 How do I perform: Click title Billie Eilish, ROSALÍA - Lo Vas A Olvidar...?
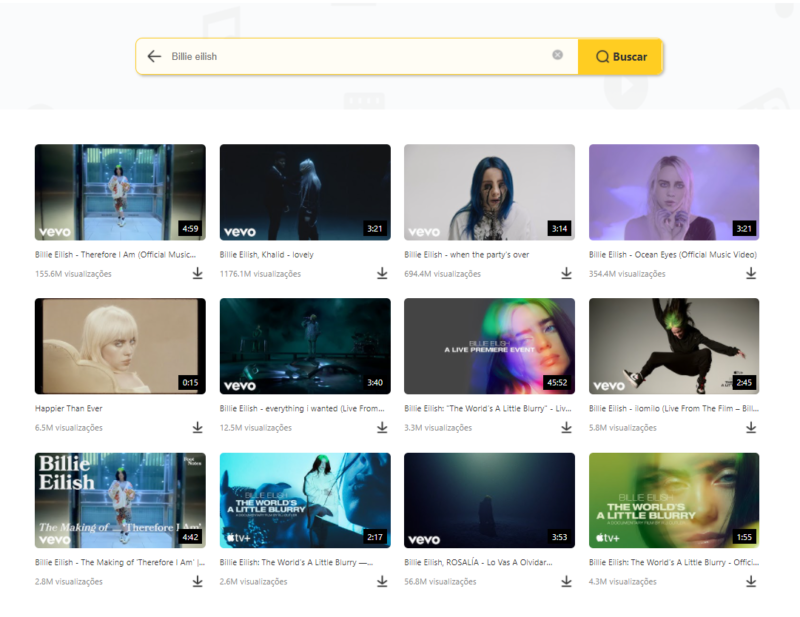tap(478, 562)
